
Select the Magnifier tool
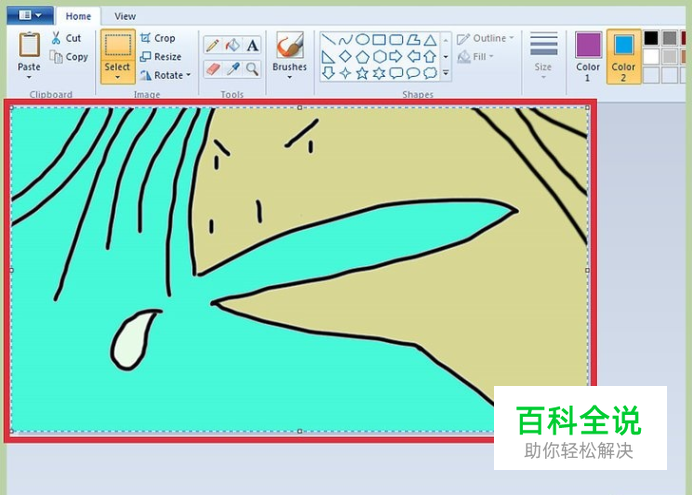click(x=252, y=69)
